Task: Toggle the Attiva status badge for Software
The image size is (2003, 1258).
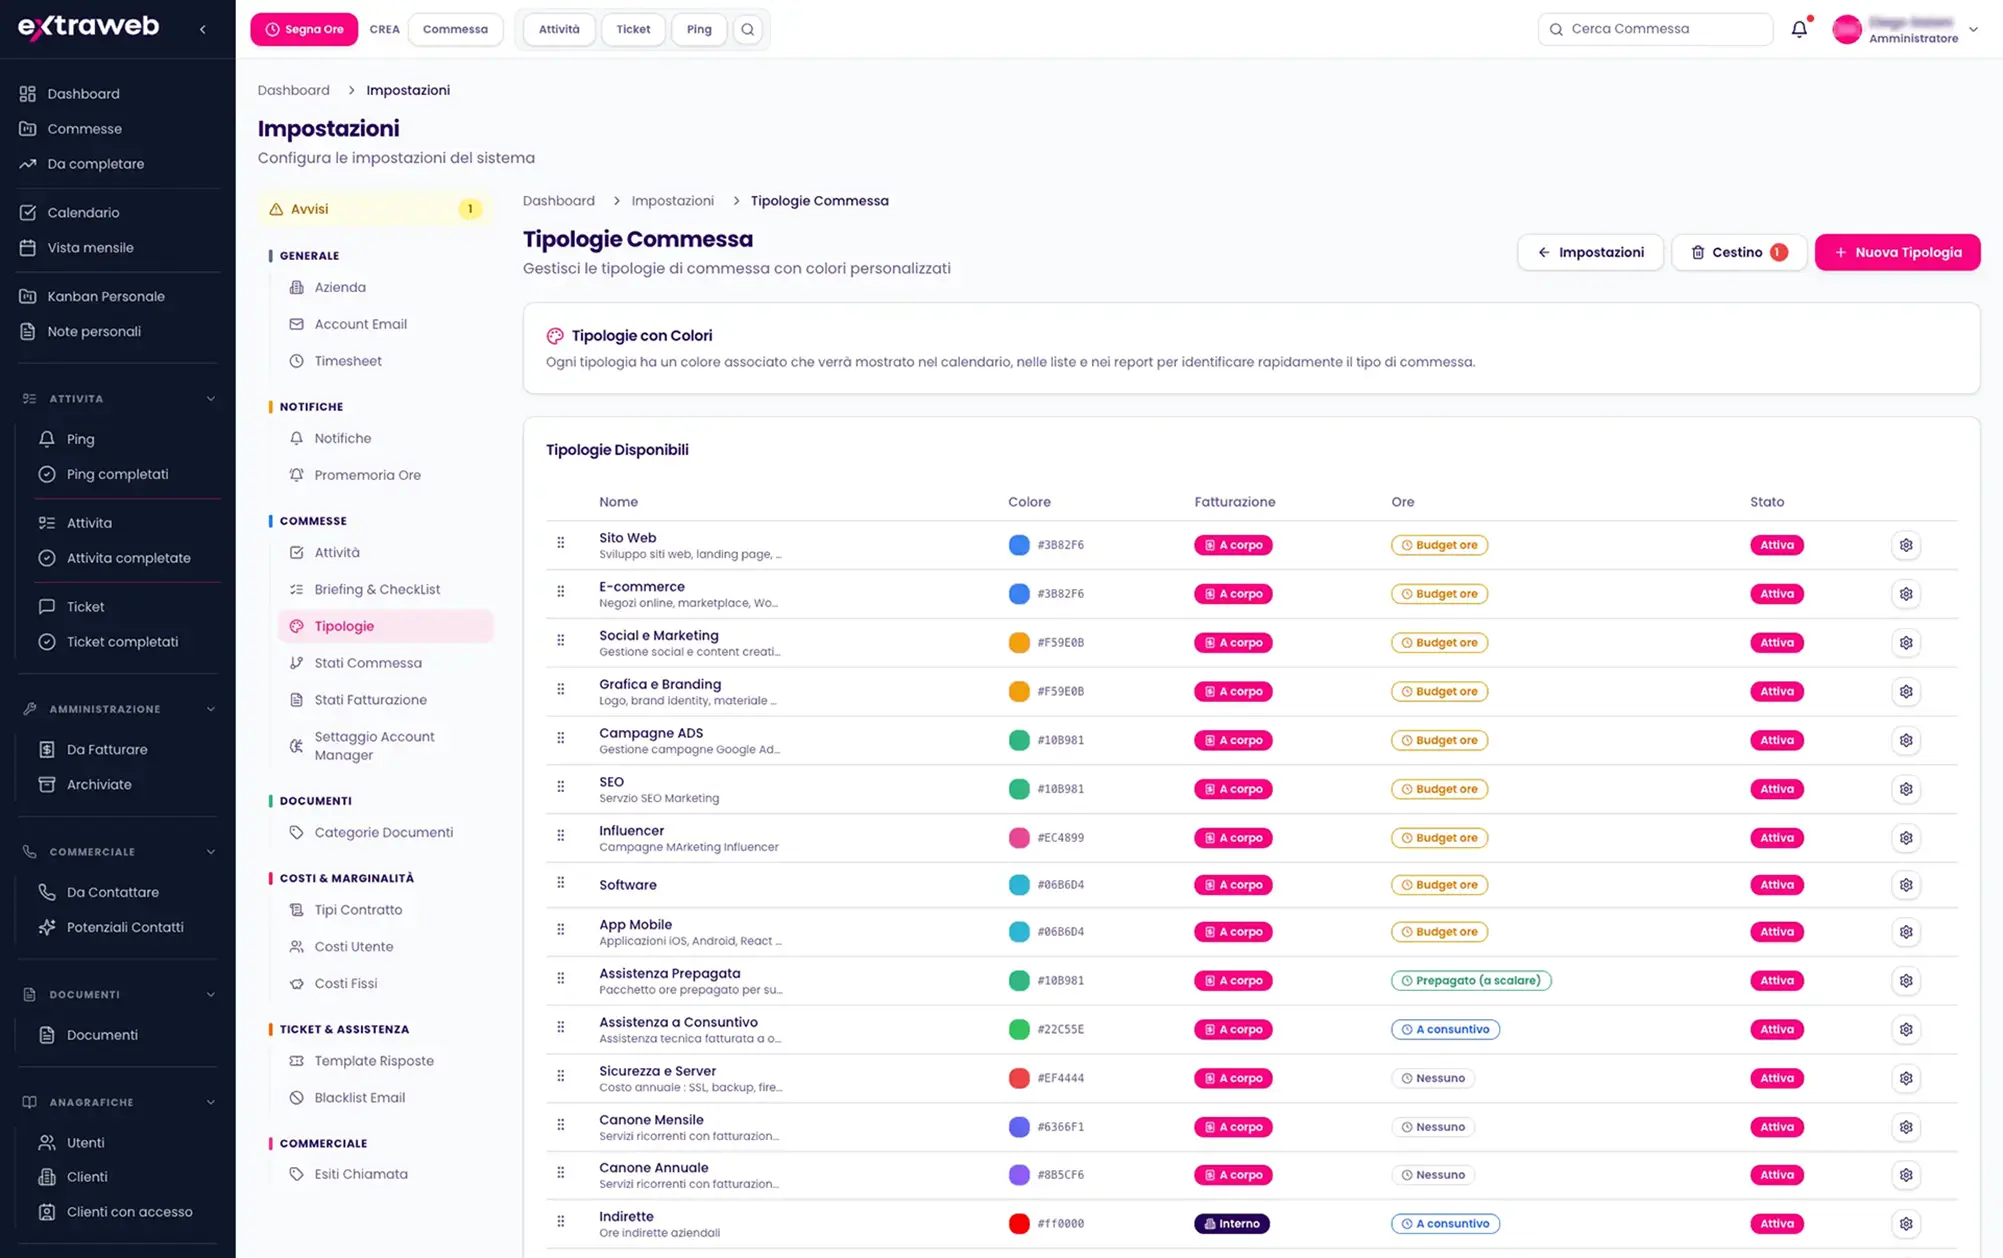Action: 1777,885
